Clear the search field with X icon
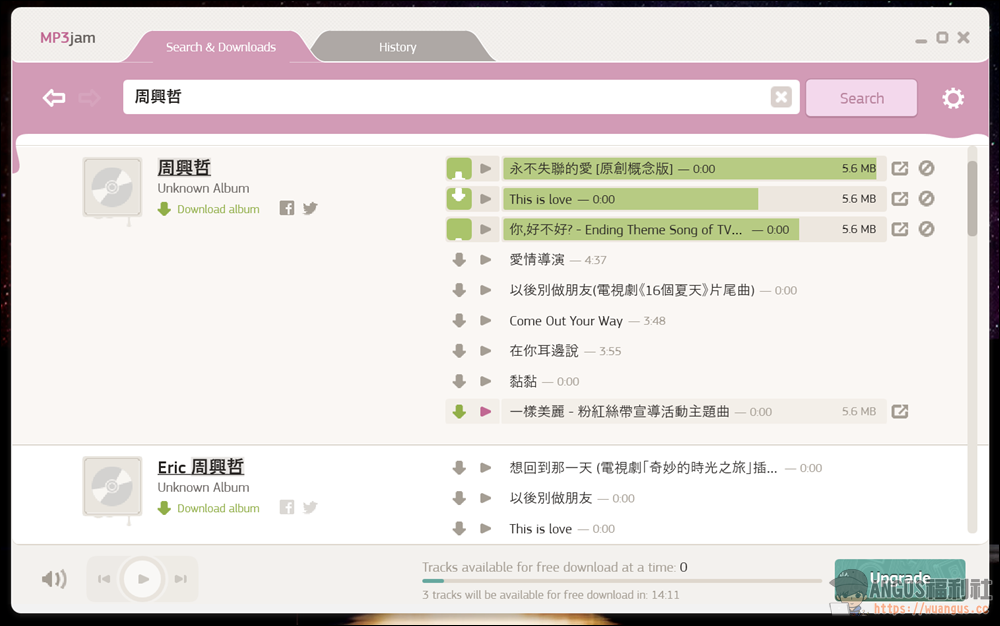 [781, 97]
